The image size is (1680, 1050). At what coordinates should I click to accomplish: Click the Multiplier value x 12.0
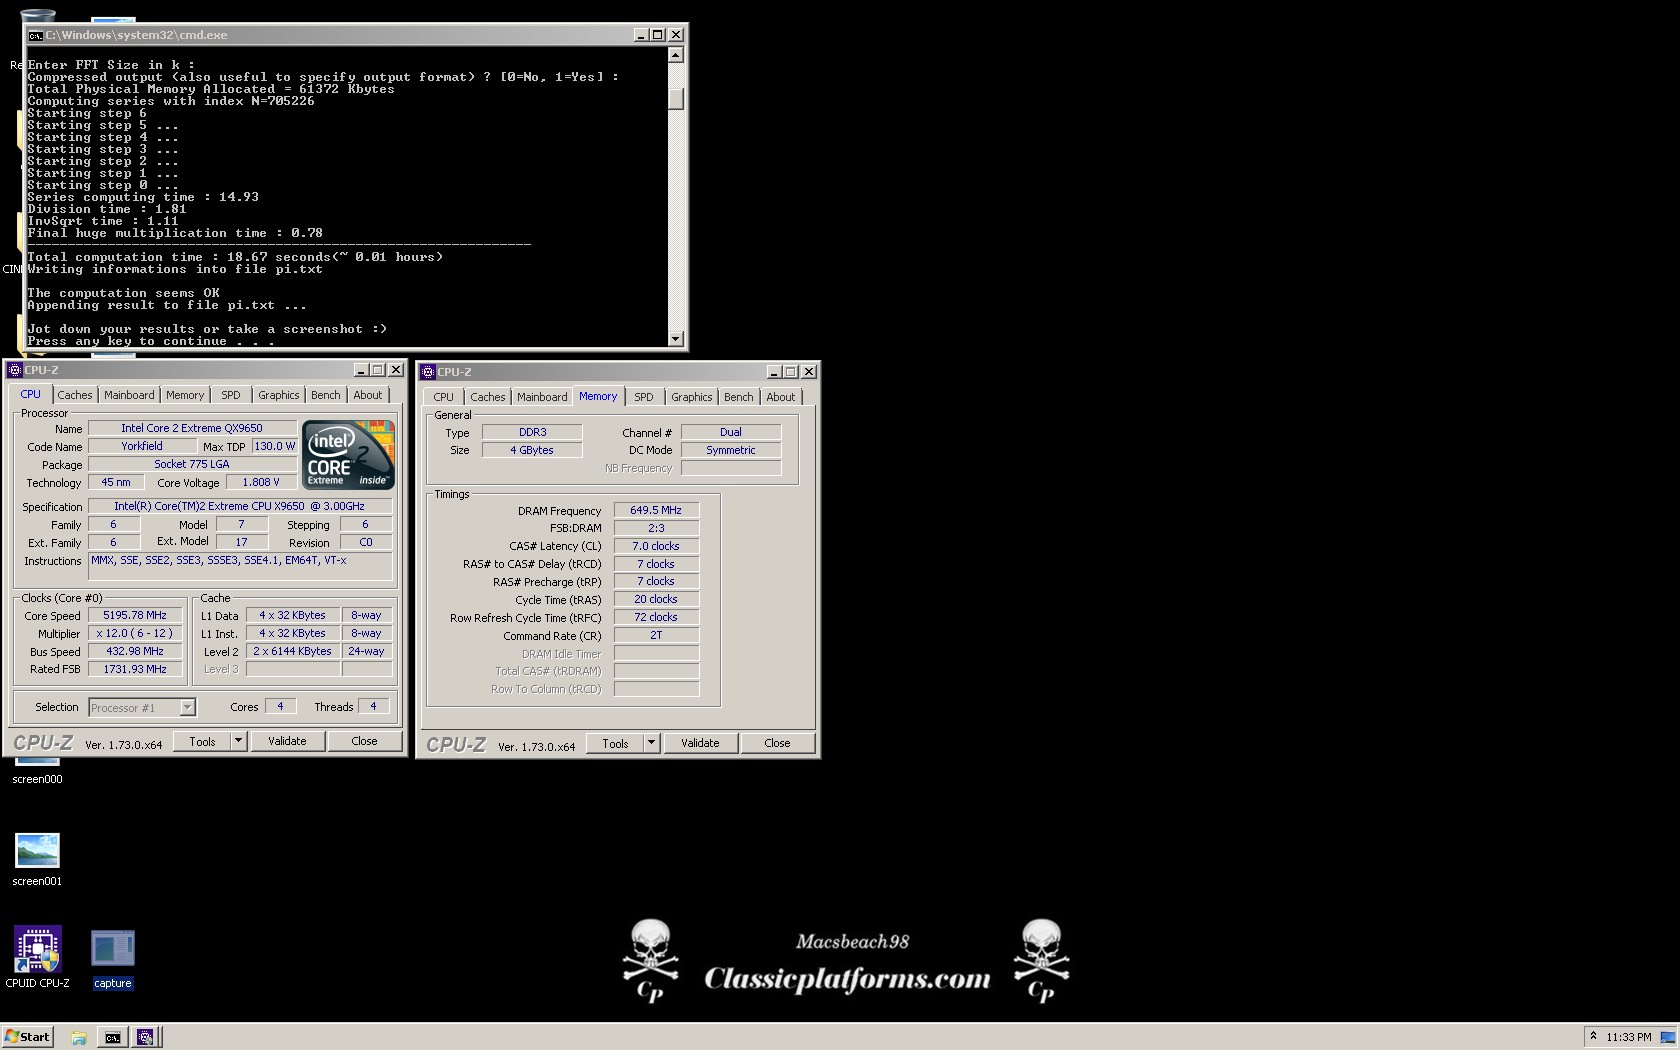pyautogui.click(x=135, y=634)
